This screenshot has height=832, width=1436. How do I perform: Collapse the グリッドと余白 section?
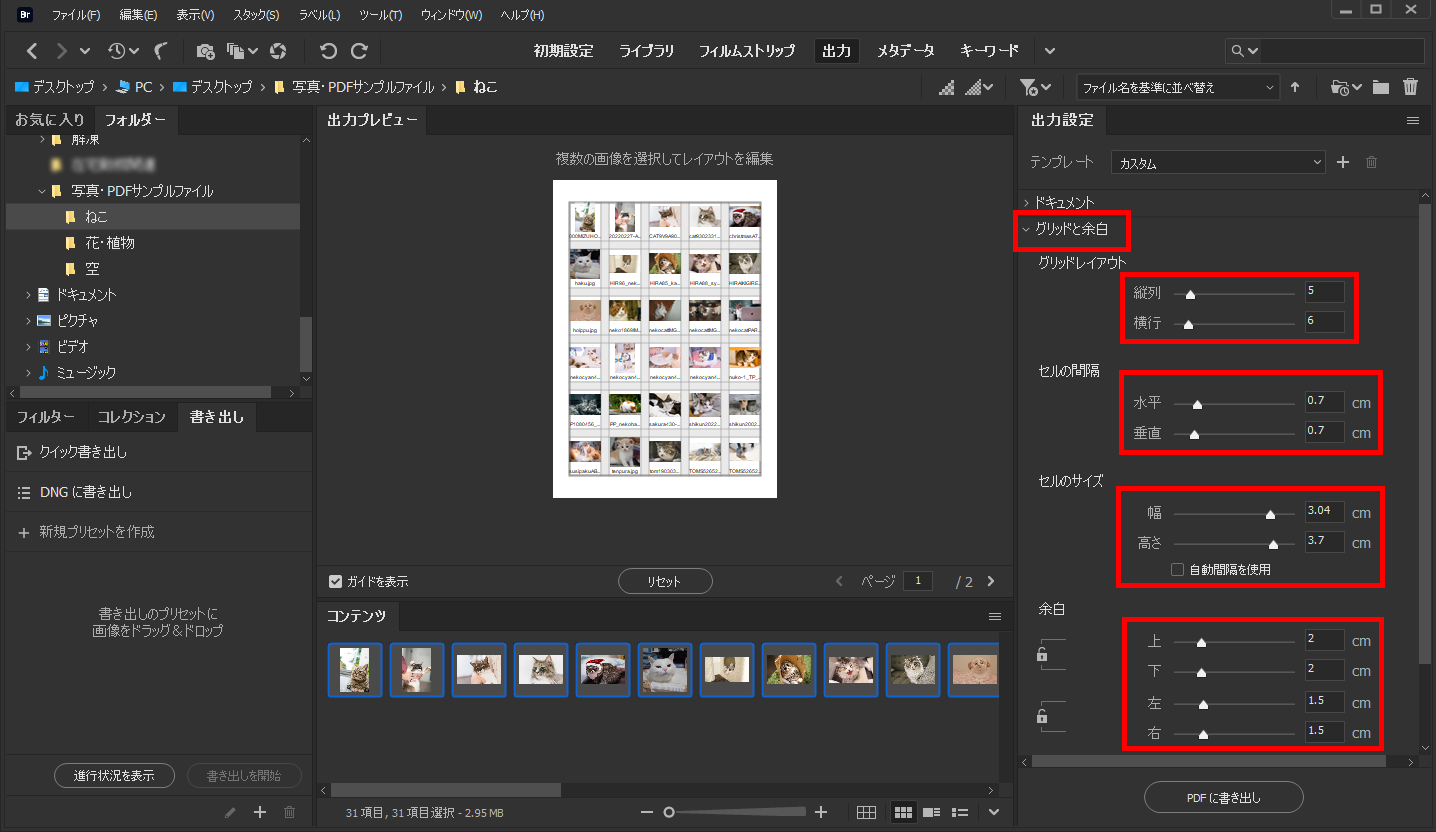[x=1072, y=229]
